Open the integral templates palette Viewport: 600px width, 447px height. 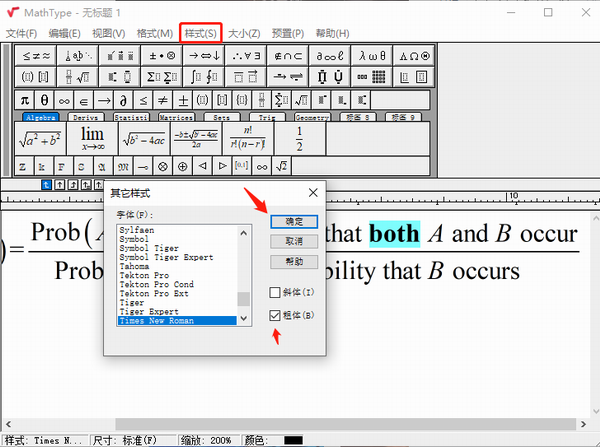204,77
